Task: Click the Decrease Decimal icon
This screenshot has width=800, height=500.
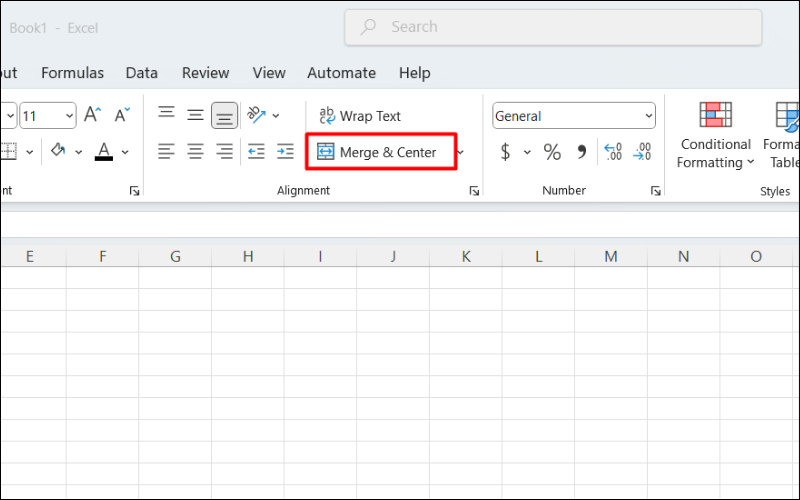Action: pyautogui.click(x=643, y=152)
